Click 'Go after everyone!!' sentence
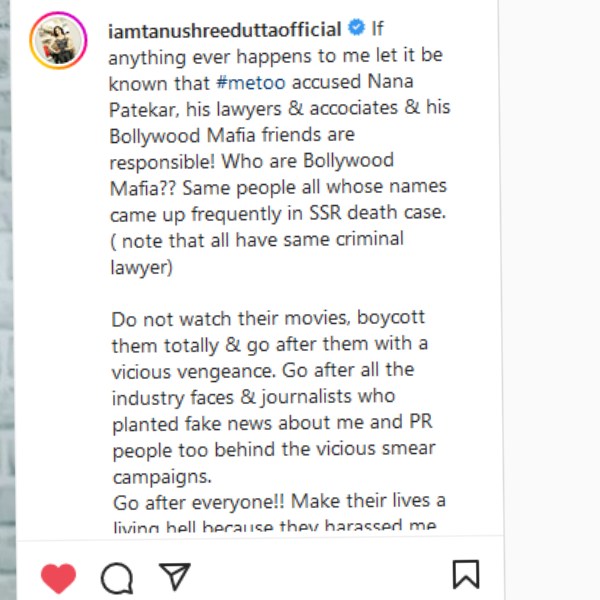 click(199, 502)
